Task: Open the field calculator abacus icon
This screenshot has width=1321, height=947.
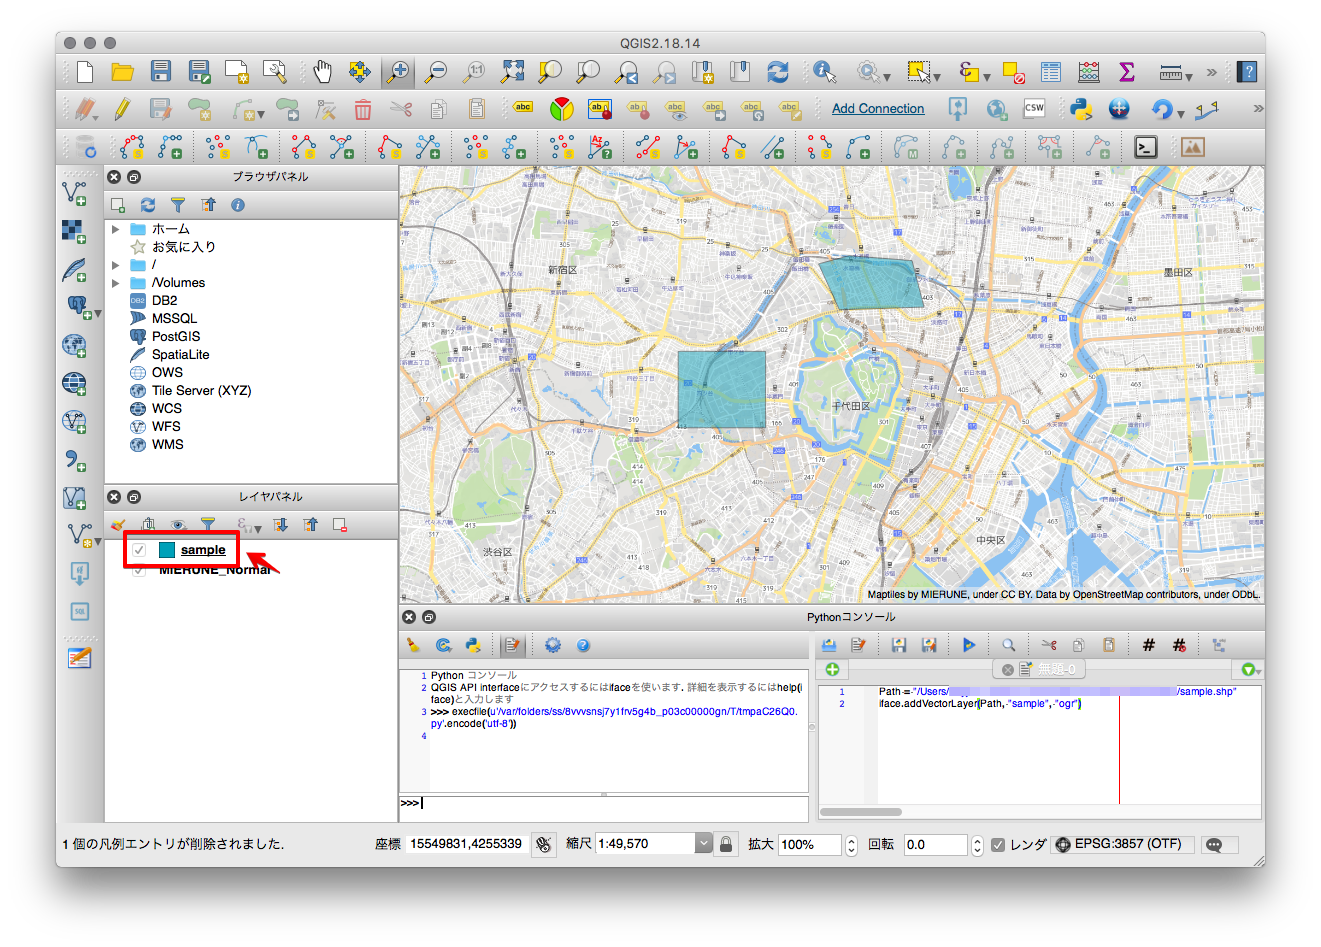Action: coord(1089,71)
